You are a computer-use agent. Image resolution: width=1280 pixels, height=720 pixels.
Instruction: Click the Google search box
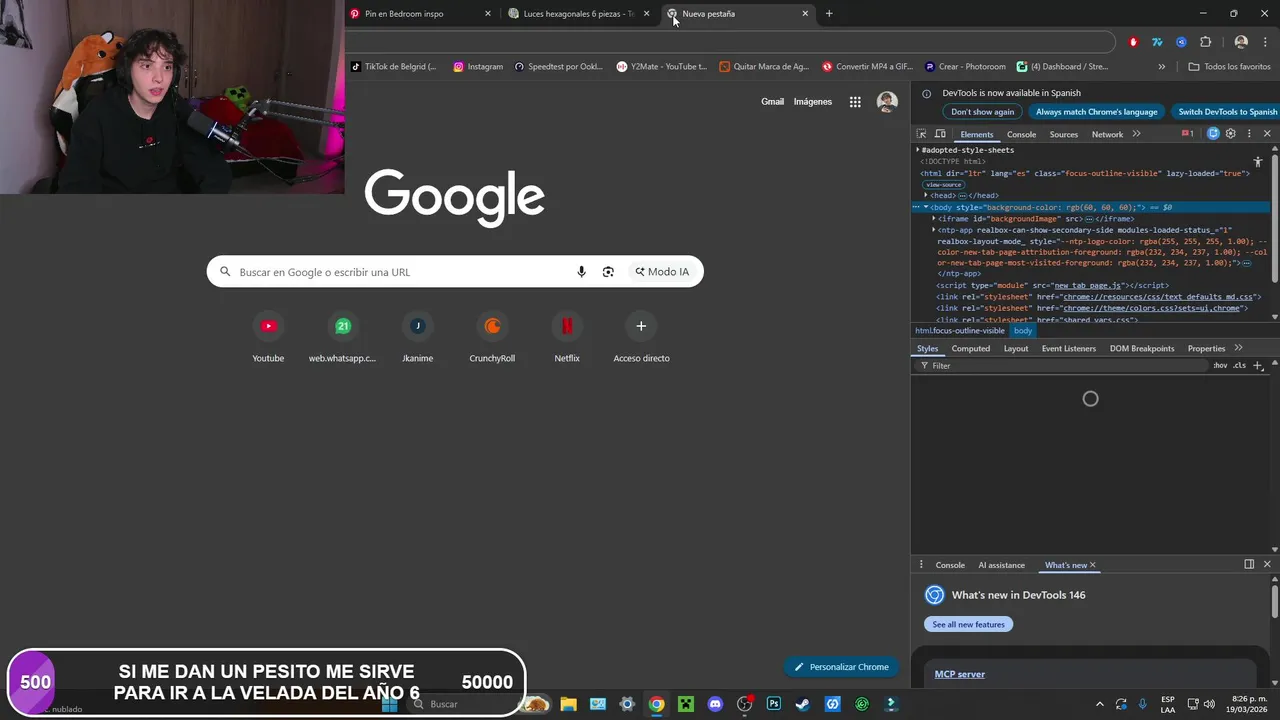click(x=455, y=272)
